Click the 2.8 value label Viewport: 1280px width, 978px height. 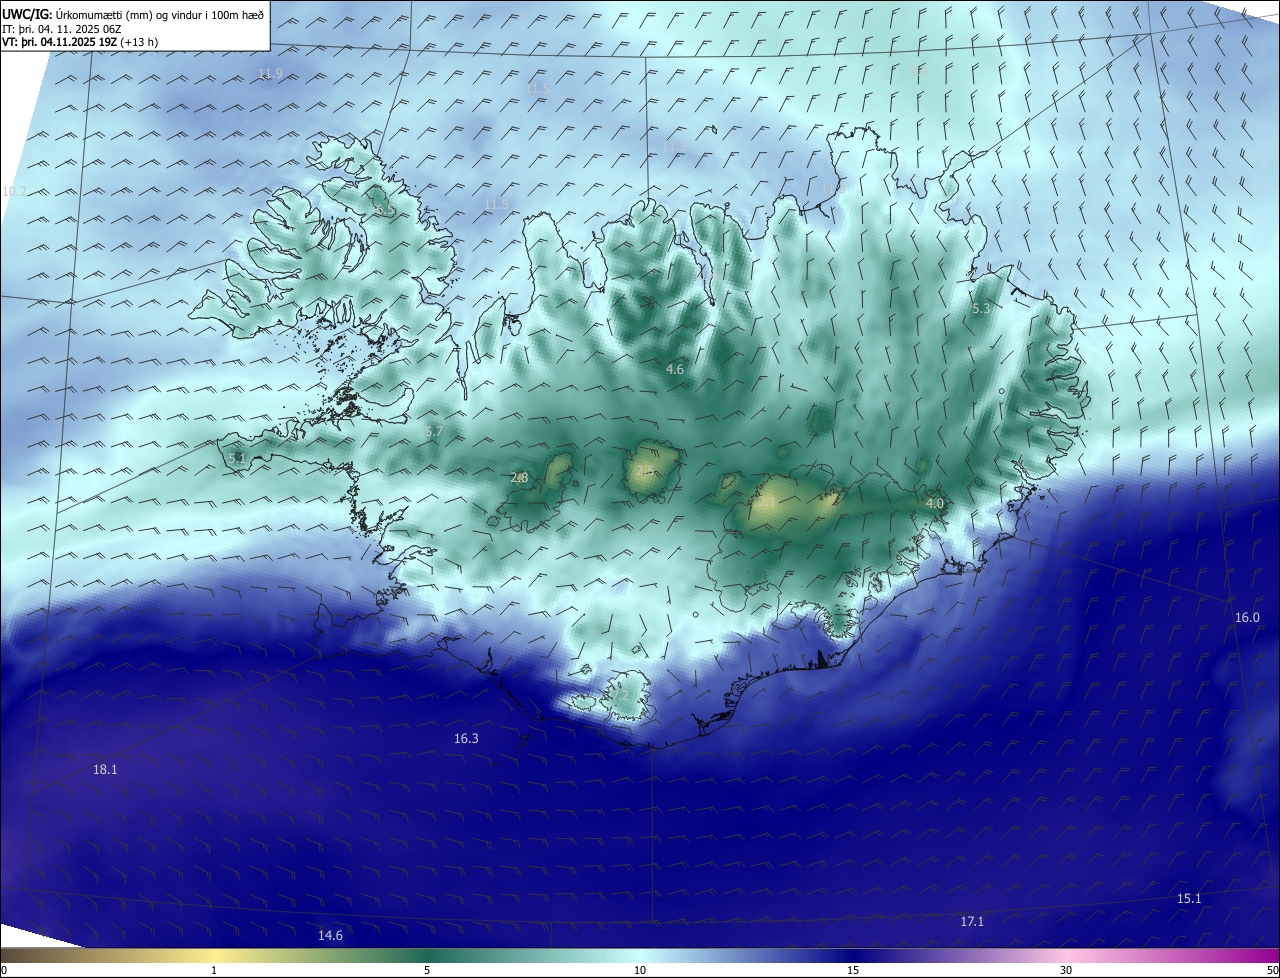pyautogui.click(x=519, y=478)
